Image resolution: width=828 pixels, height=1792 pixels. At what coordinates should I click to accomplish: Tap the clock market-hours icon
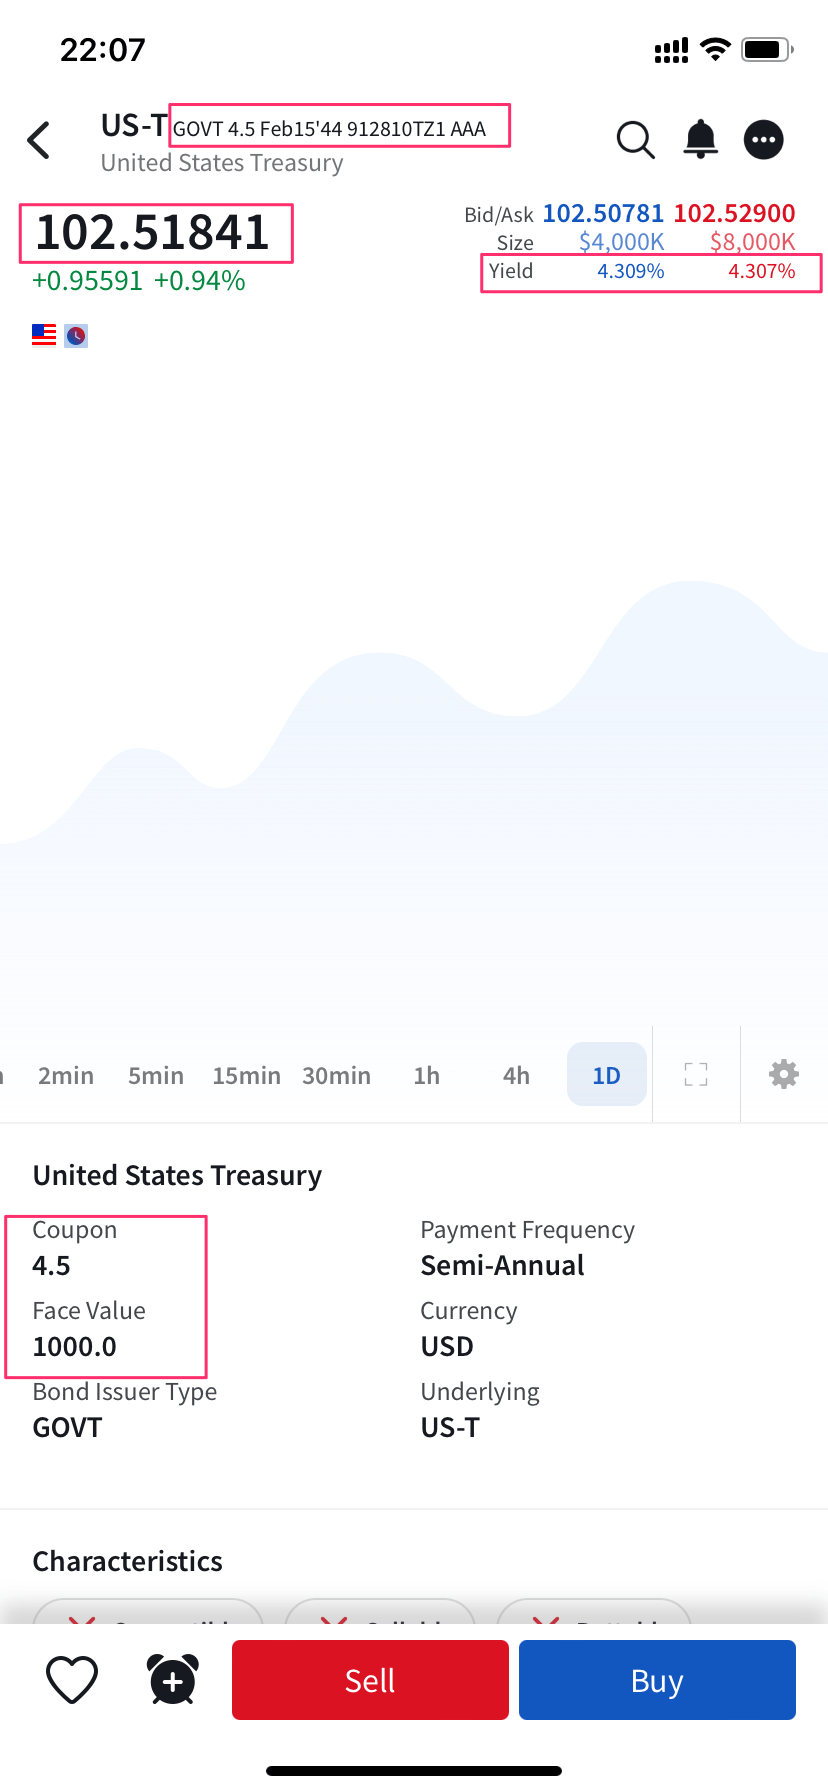(76, 336)
